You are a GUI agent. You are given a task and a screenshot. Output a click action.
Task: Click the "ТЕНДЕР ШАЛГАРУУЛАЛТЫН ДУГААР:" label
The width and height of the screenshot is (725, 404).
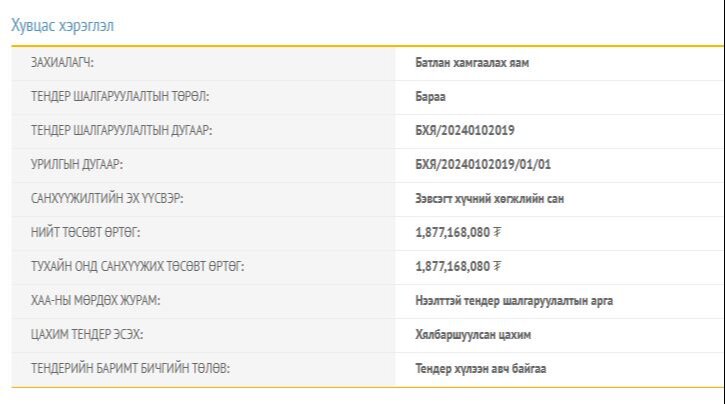click(121, 131)
